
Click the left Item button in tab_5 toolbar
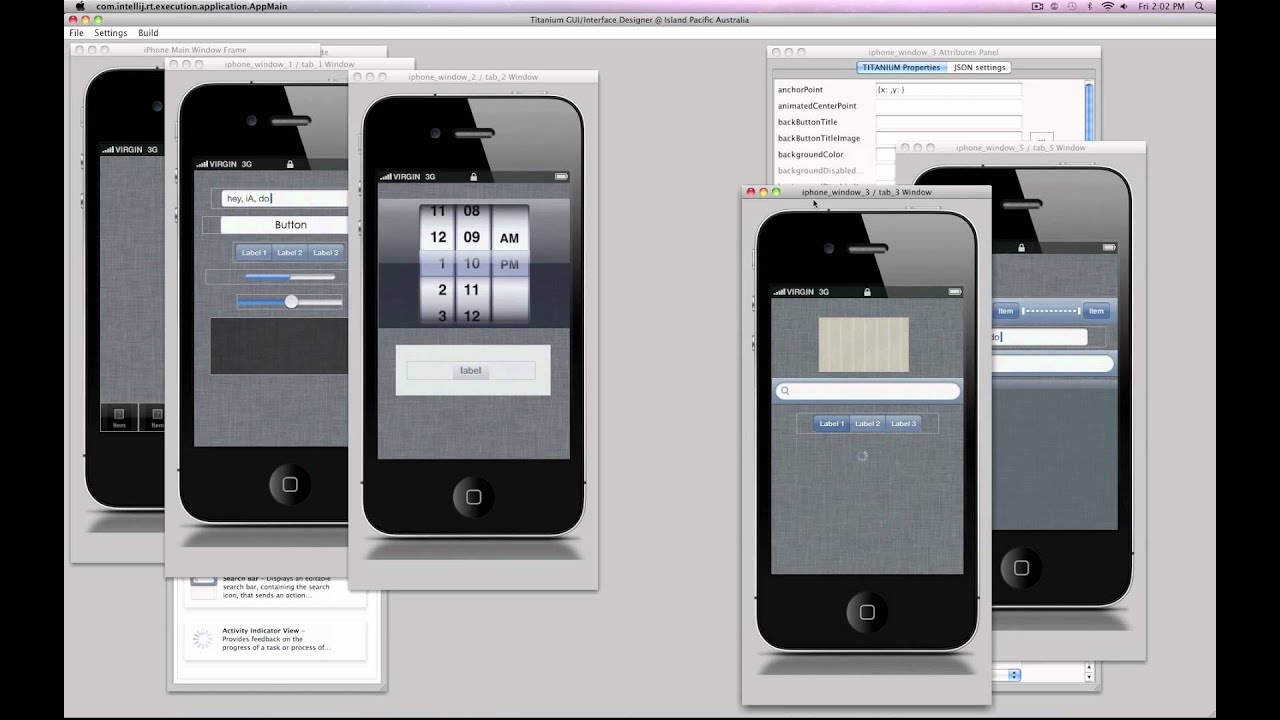[x=1004, y=311]
